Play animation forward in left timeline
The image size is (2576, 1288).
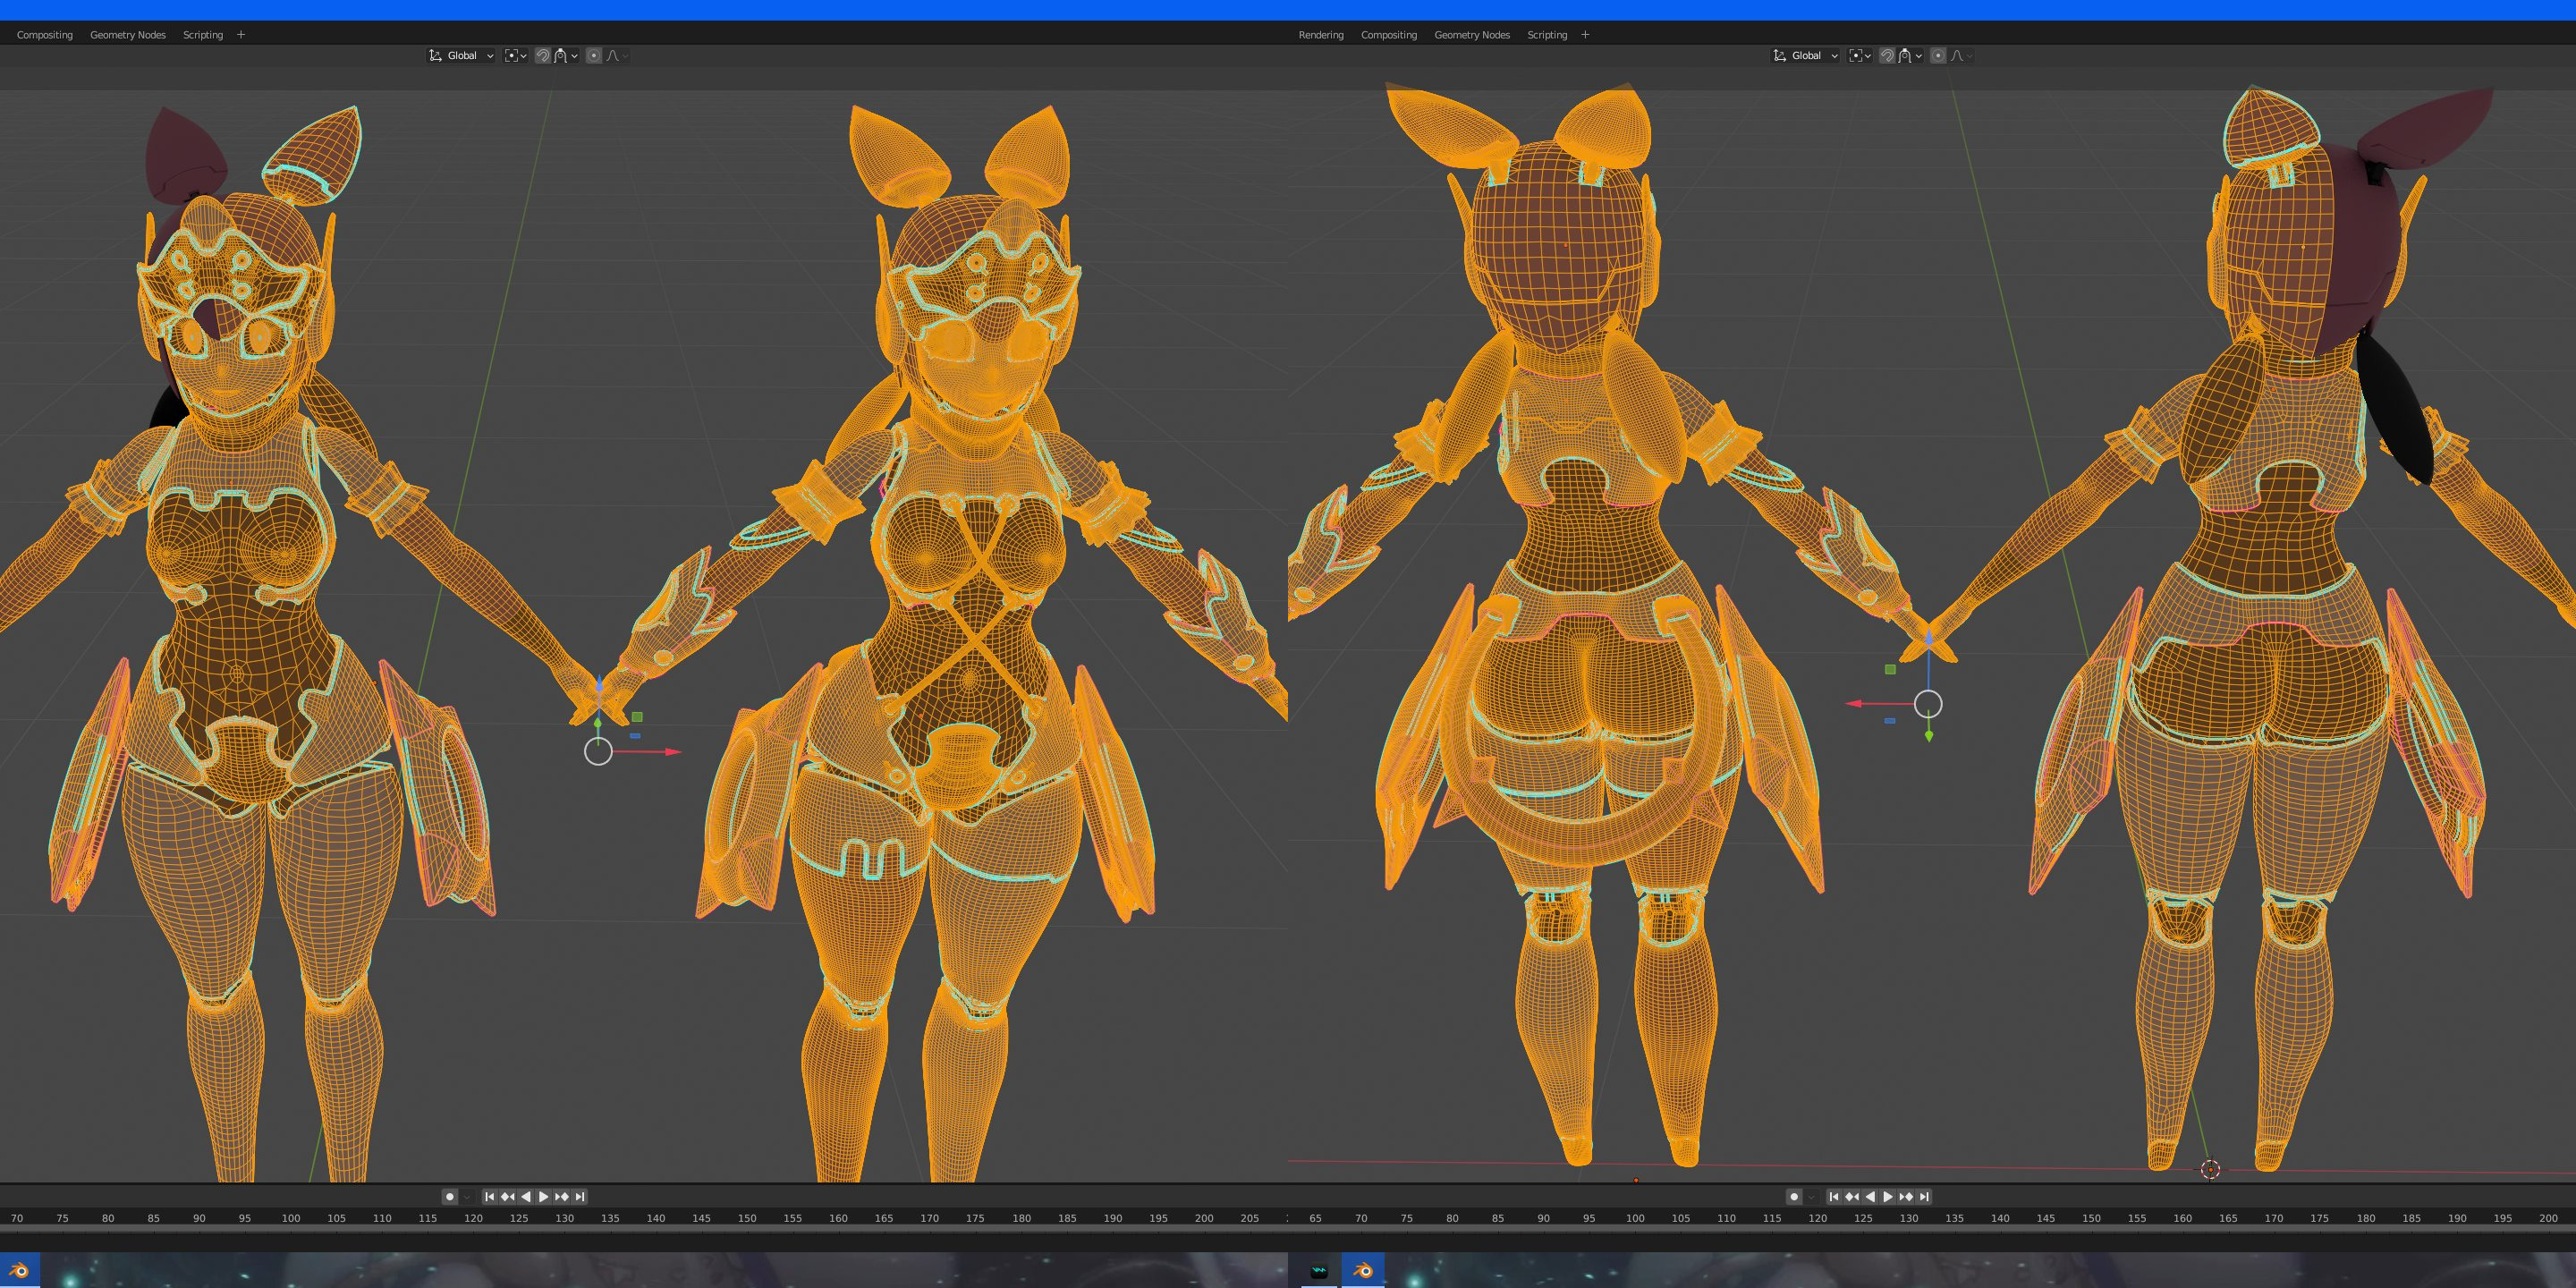pyautogui.click(x=544, y=1197)
